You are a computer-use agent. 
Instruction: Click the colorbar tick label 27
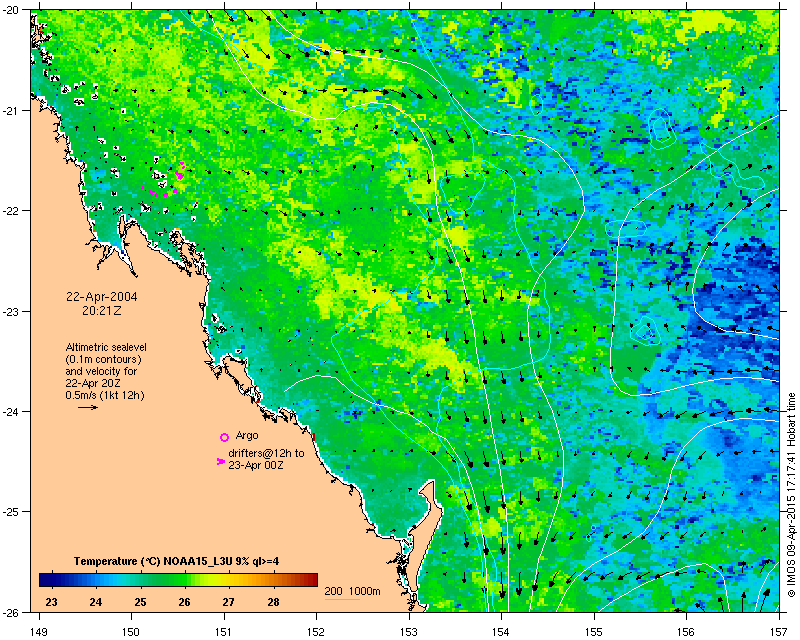point(229,602)
